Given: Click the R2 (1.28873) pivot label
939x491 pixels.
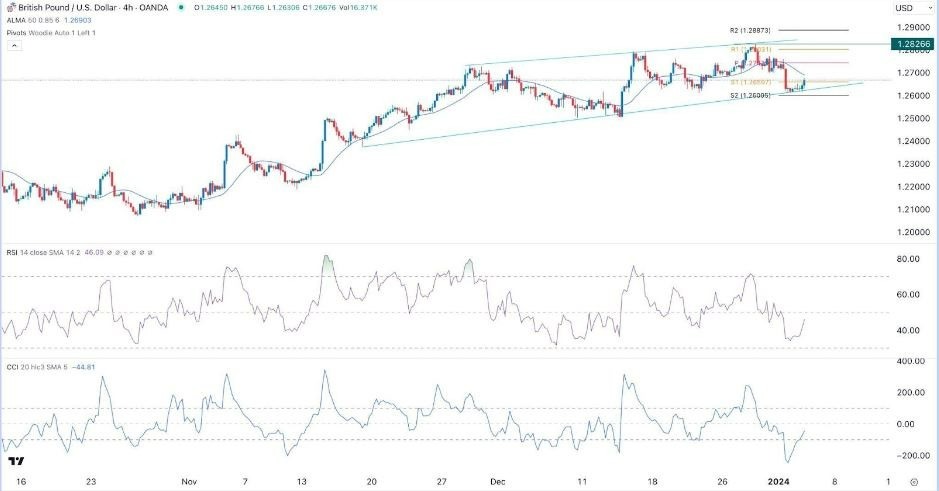Looking at the screenshot, I should pyautogui.click(x=750, y=30).
